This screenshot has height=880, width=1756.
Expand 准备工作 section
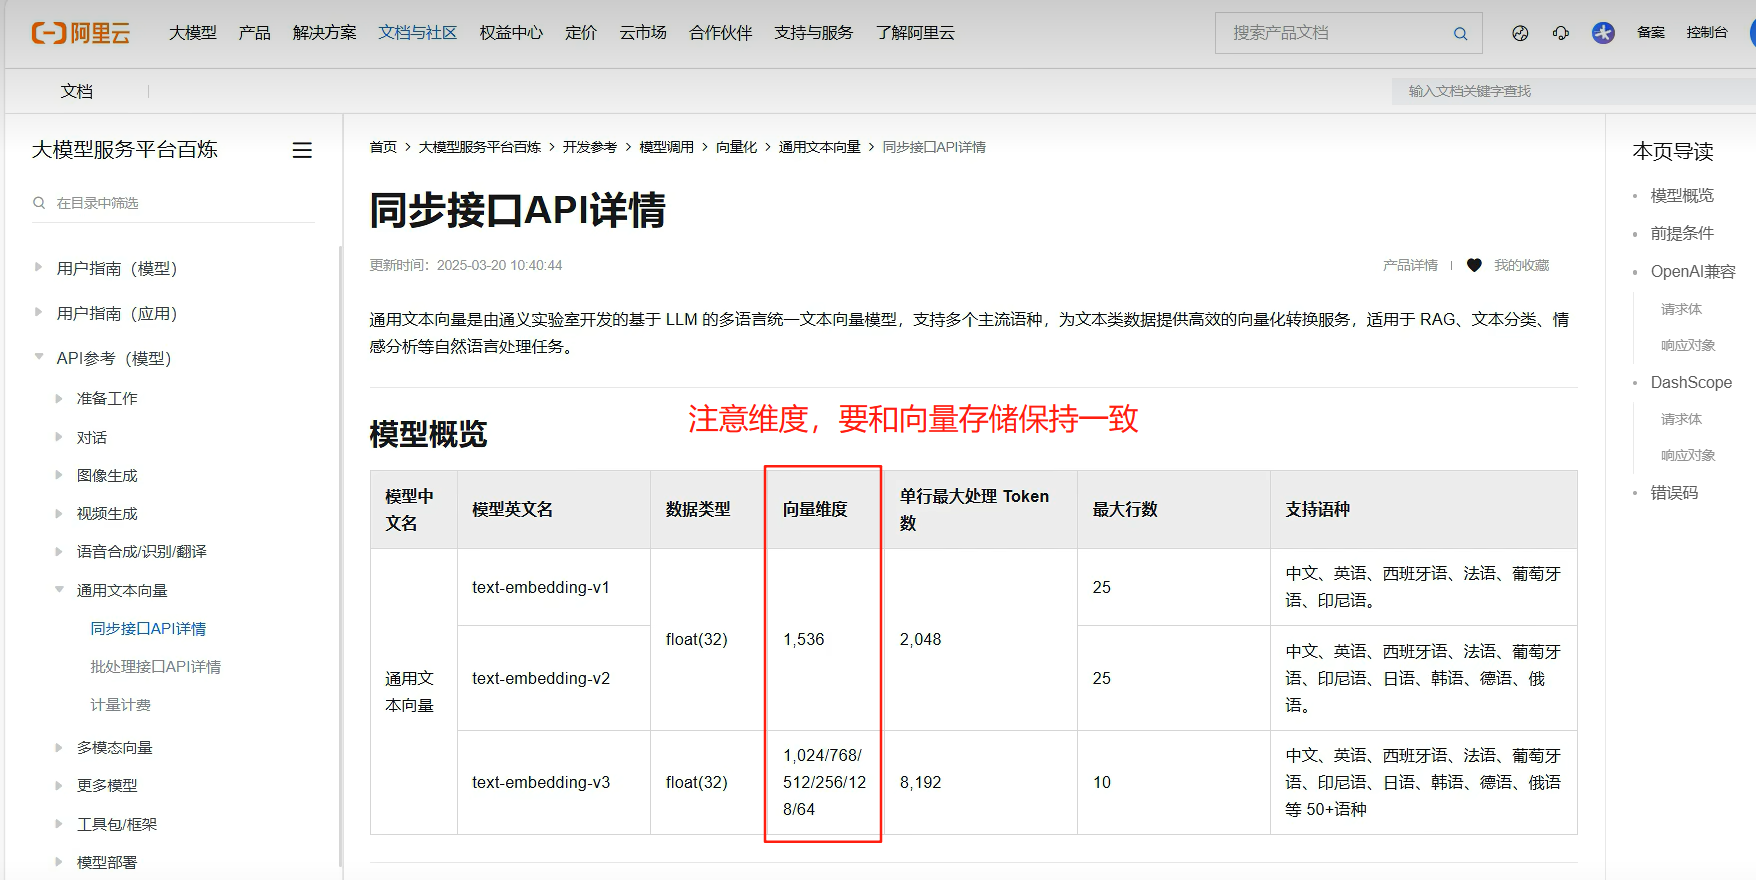tap(59, 398)
